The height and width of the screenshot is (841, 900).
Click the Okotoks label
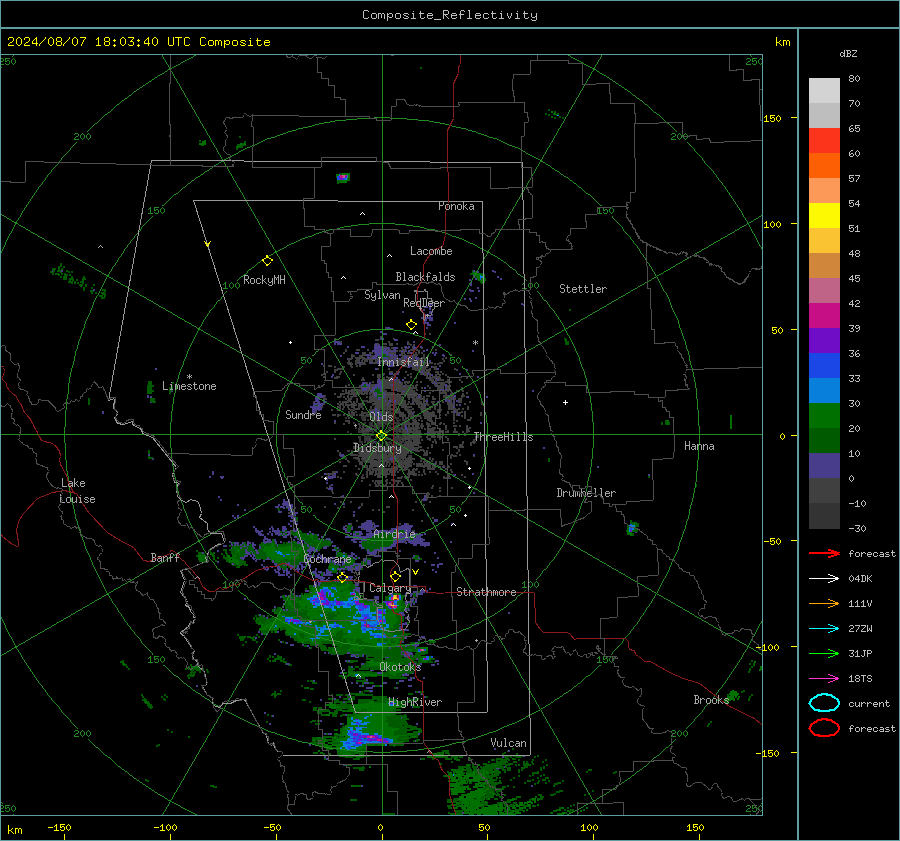tap(400, 666)
